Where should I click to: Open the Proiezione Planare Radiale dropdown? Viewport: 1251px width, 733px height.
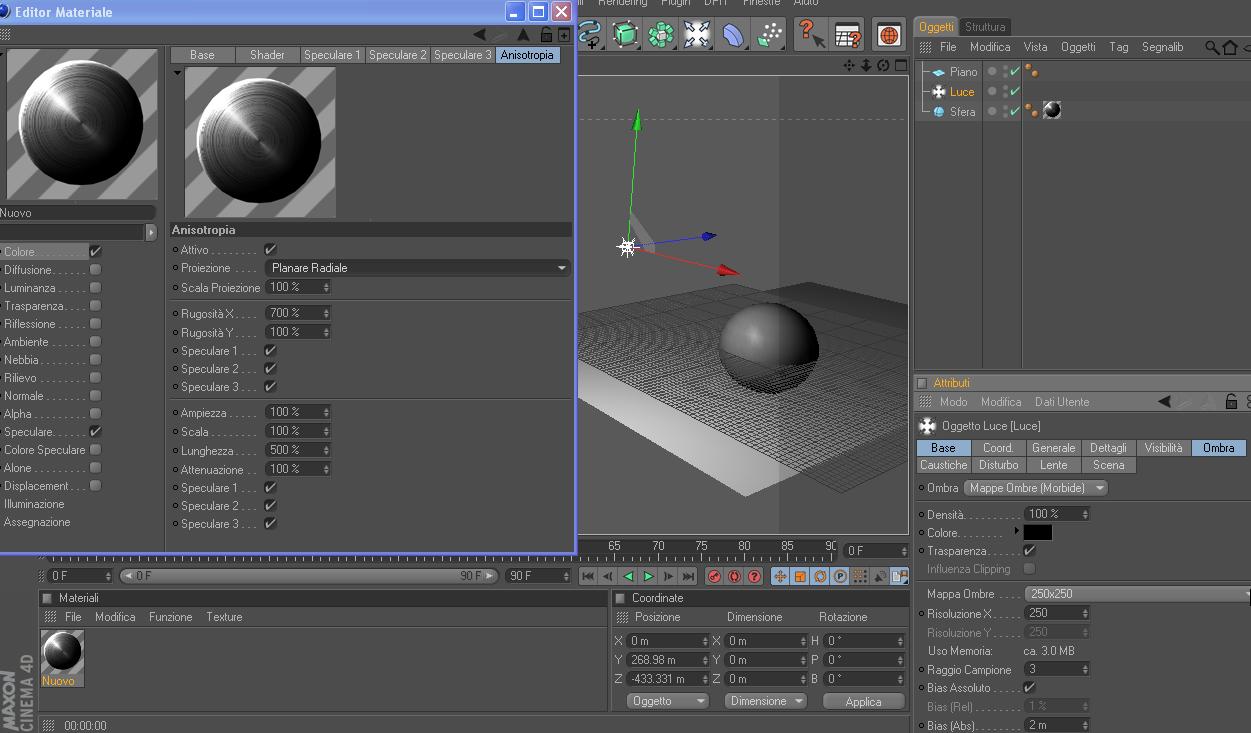(x=417, y=268)
